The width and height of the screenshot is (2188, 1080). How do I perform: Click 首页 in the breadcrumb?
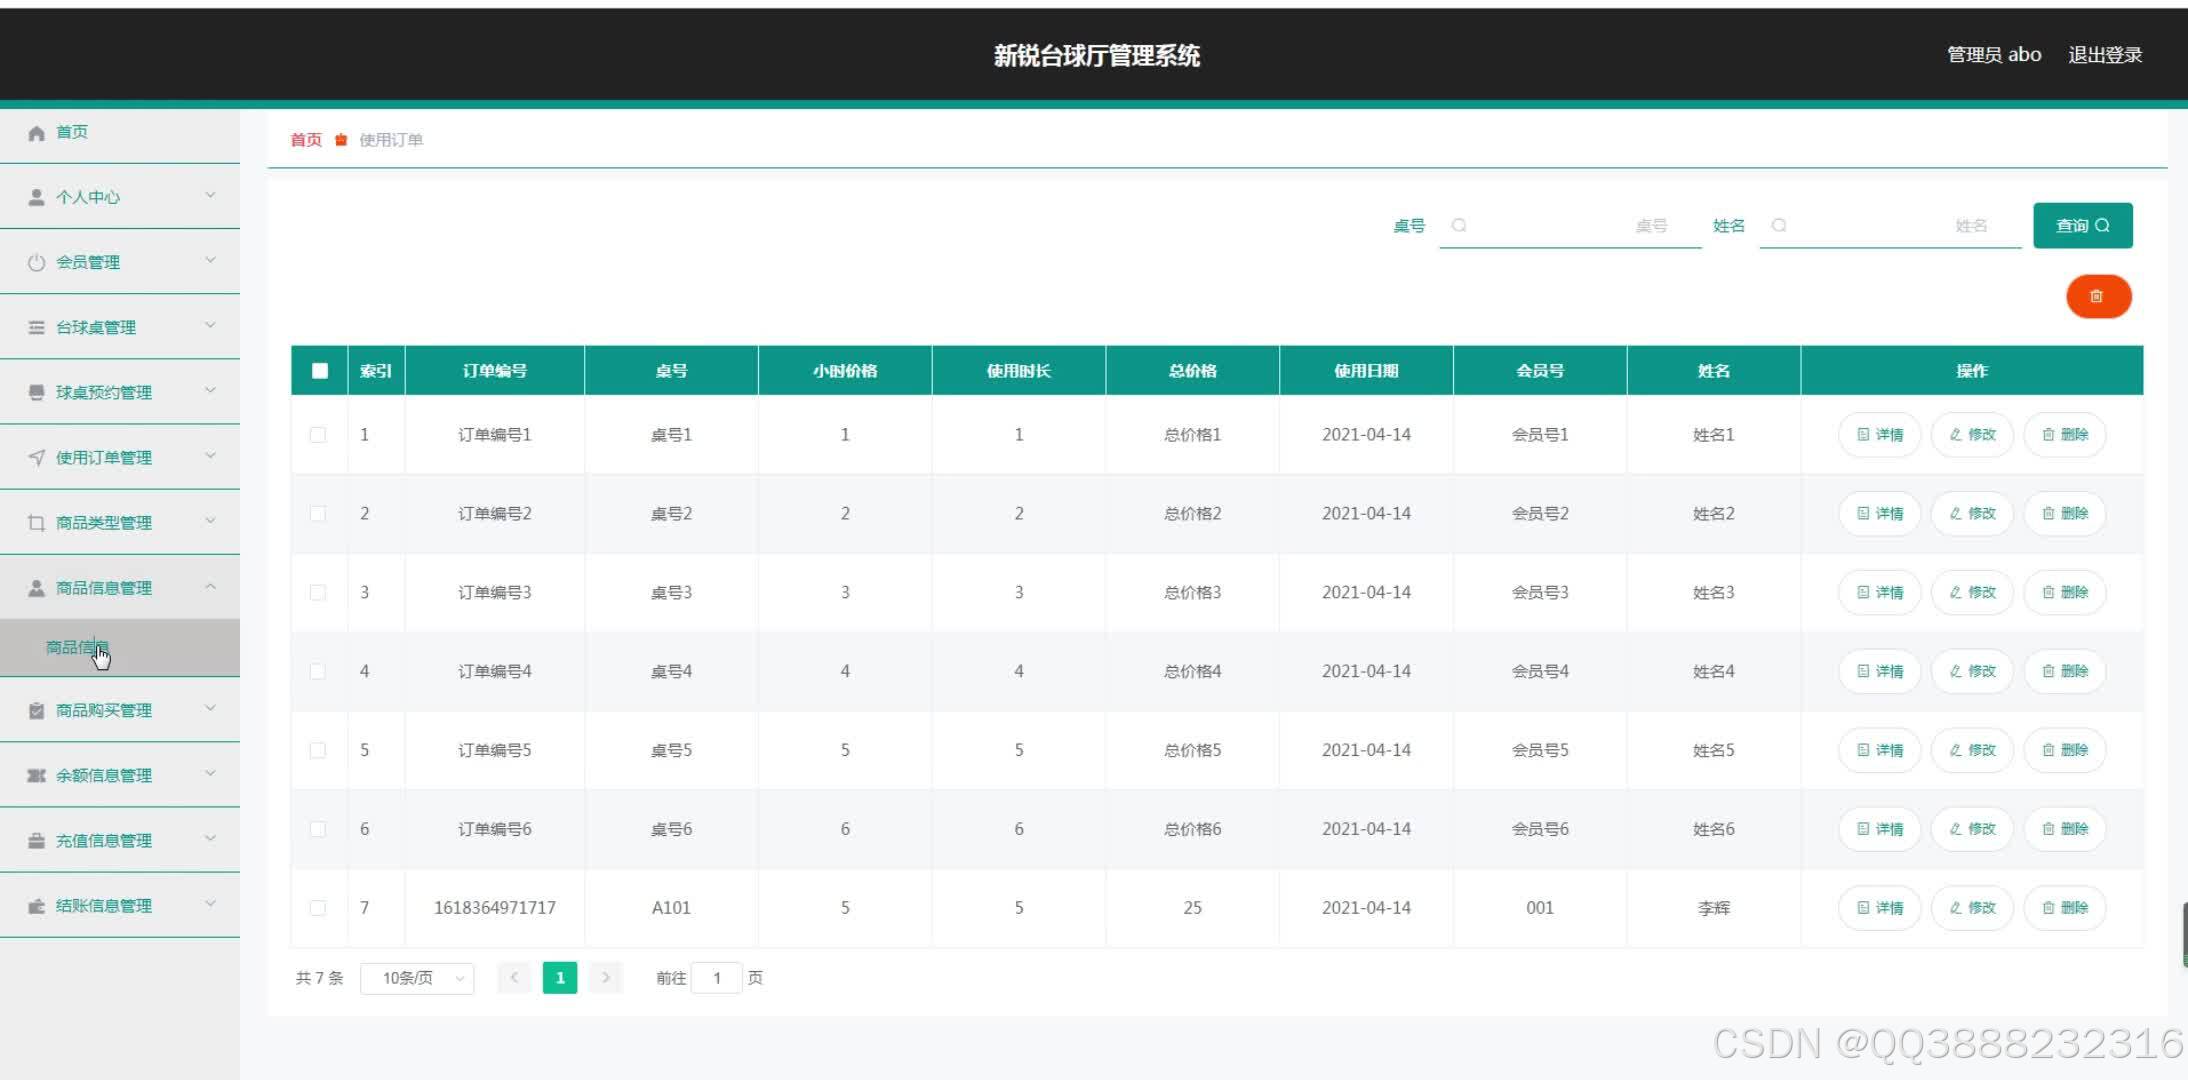pos(305,139)
